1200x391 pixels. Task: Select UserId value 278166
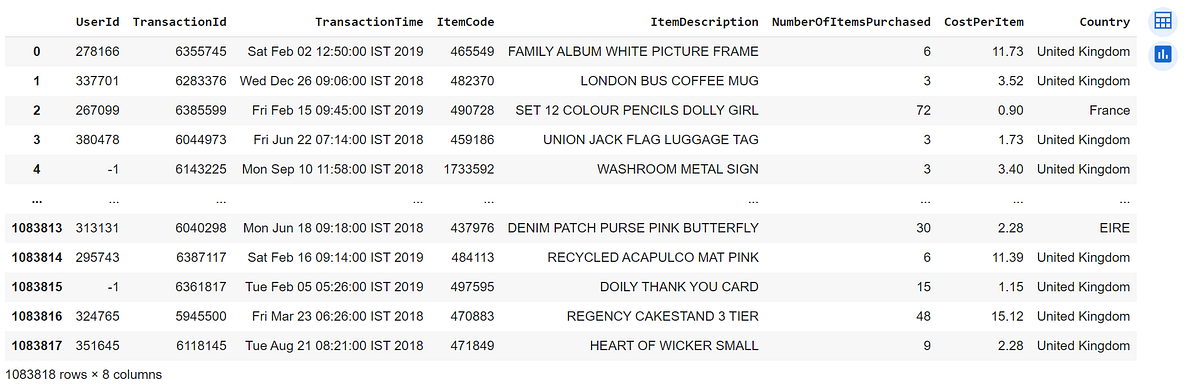98,51
